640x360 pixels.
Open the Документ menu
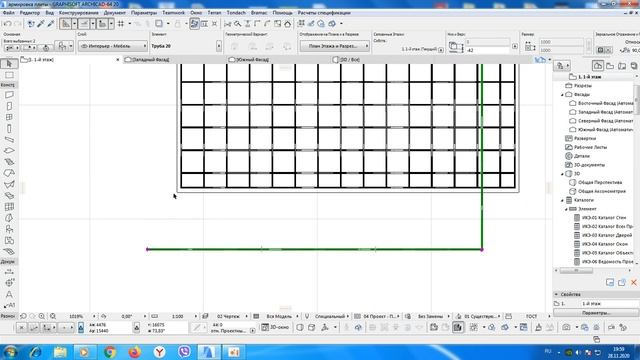point(115,13)
